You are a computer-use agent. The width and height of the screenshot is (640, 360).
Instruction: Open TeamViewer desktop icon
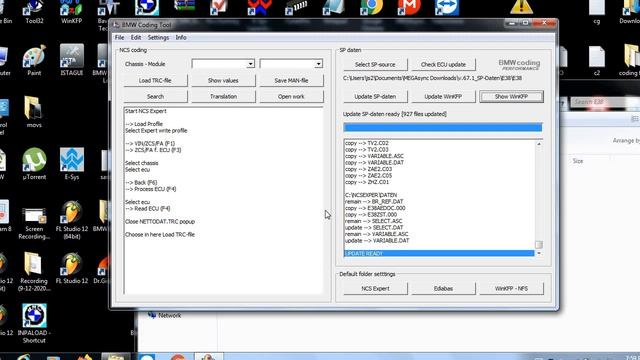(x=446, y=7)
